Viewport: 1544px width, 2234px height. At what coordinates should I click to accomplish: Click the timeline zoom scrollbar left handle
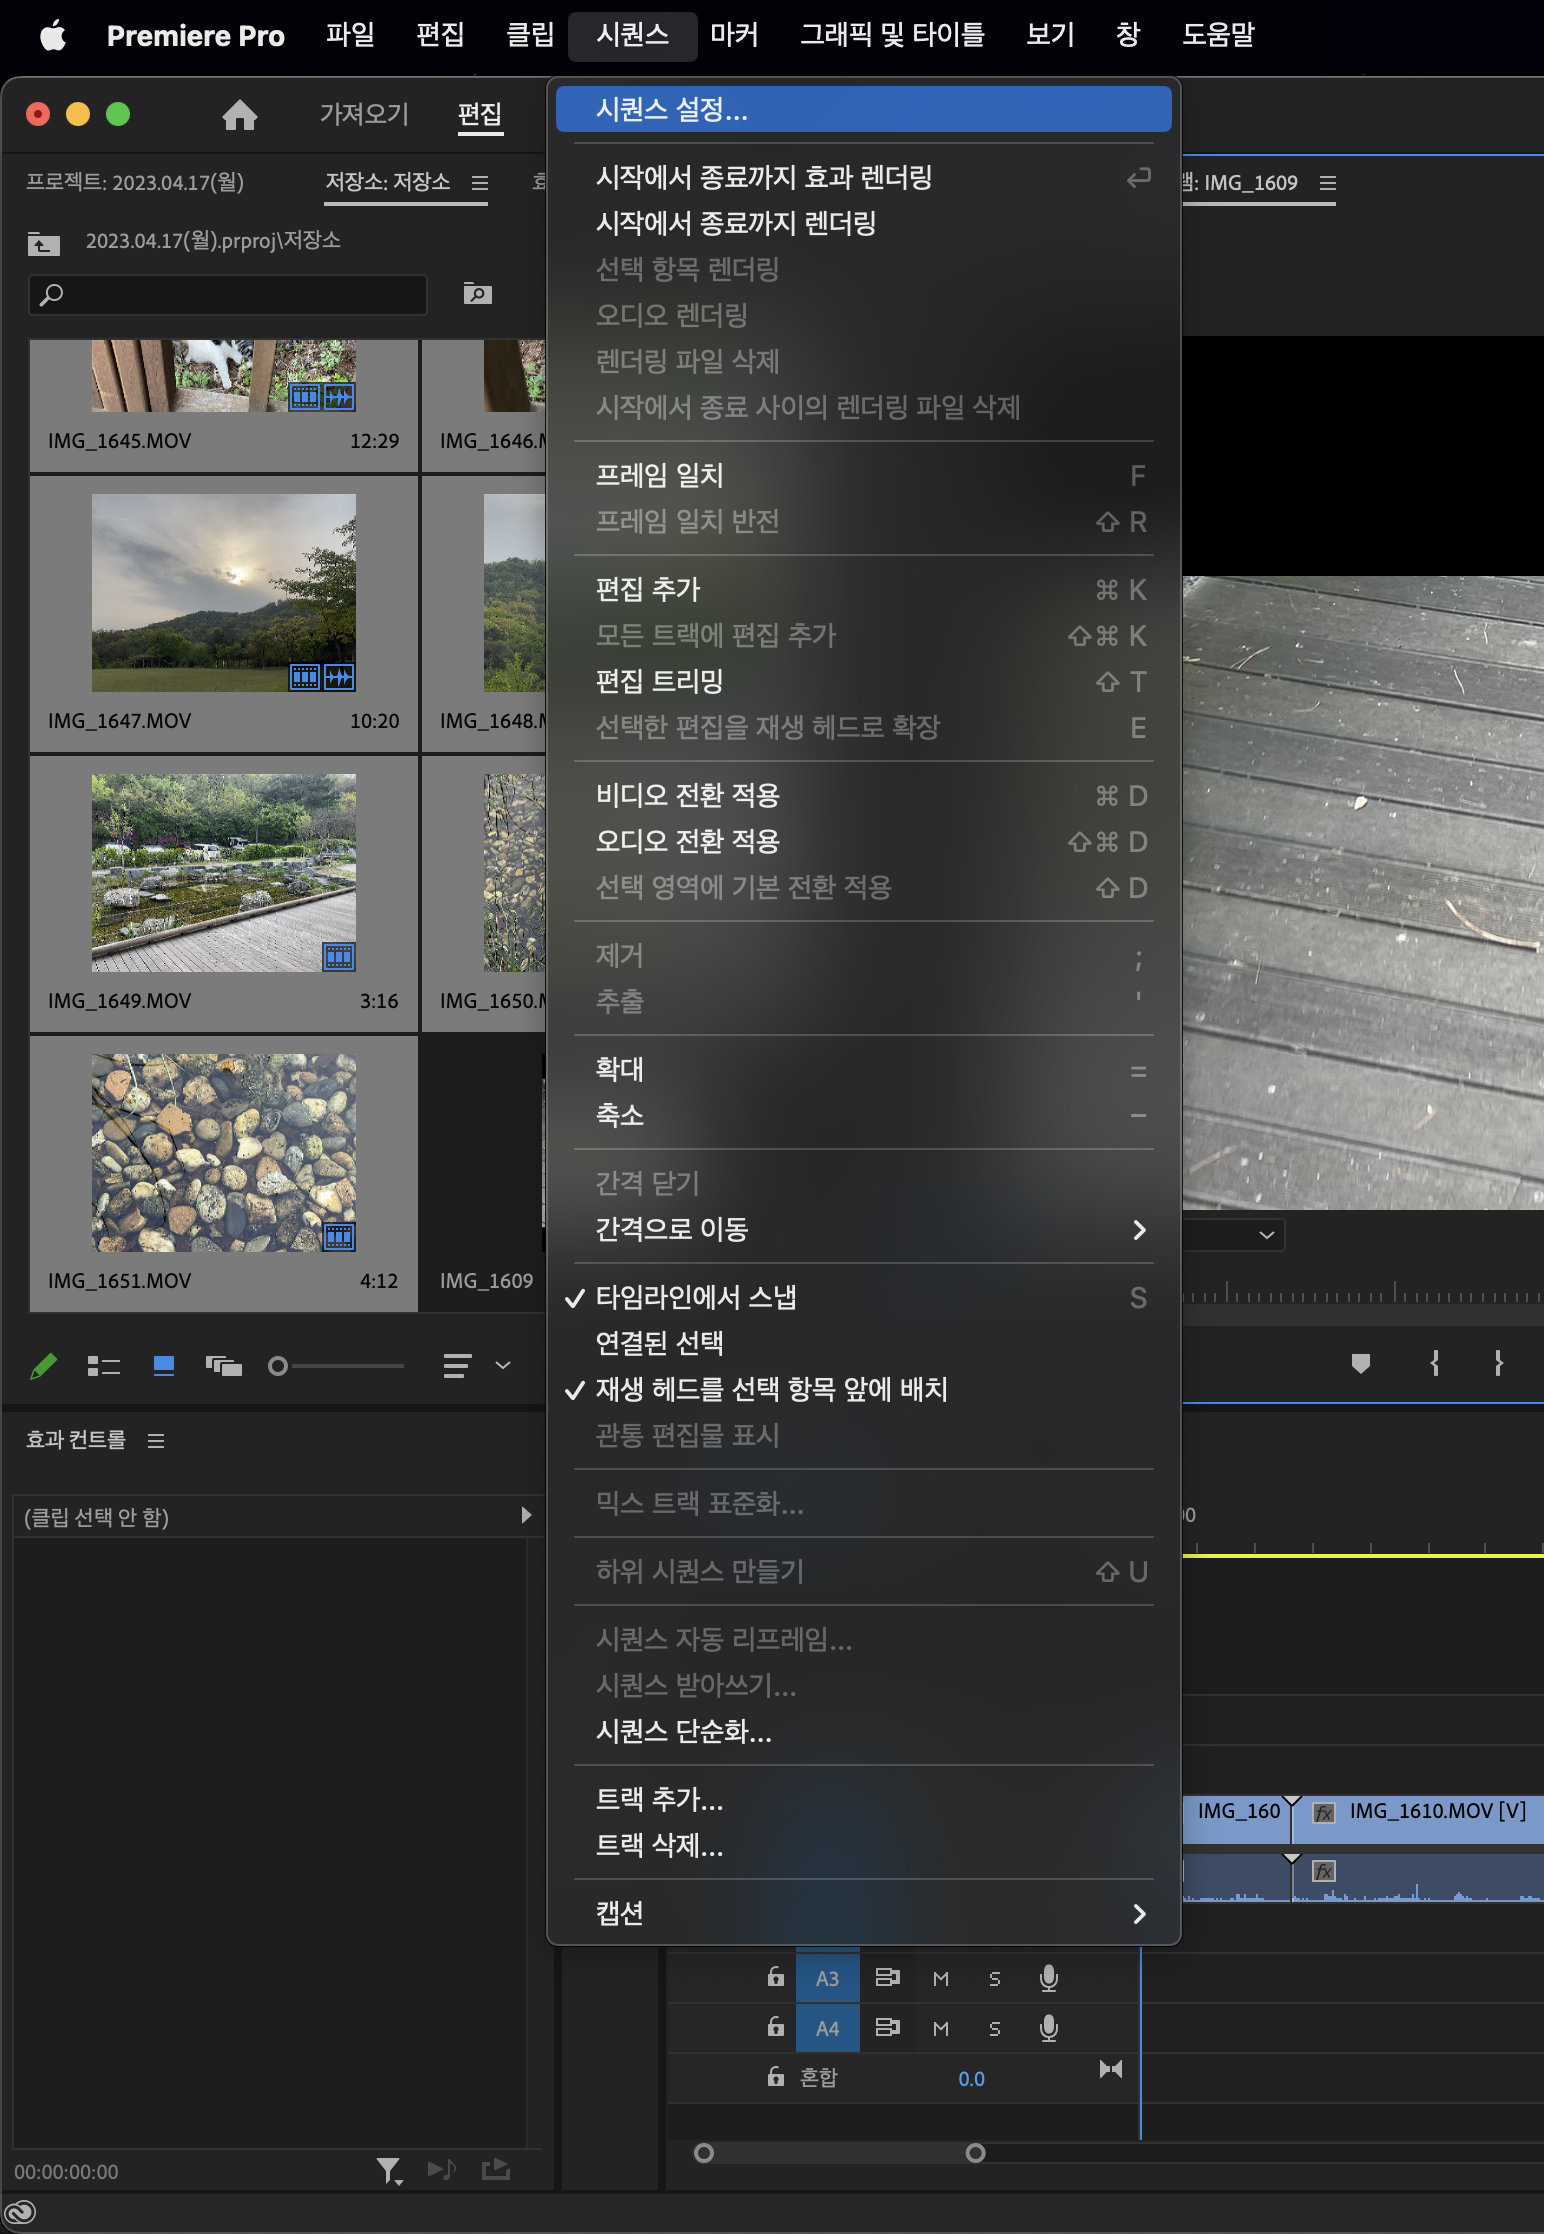click(x=704, y=2152)
